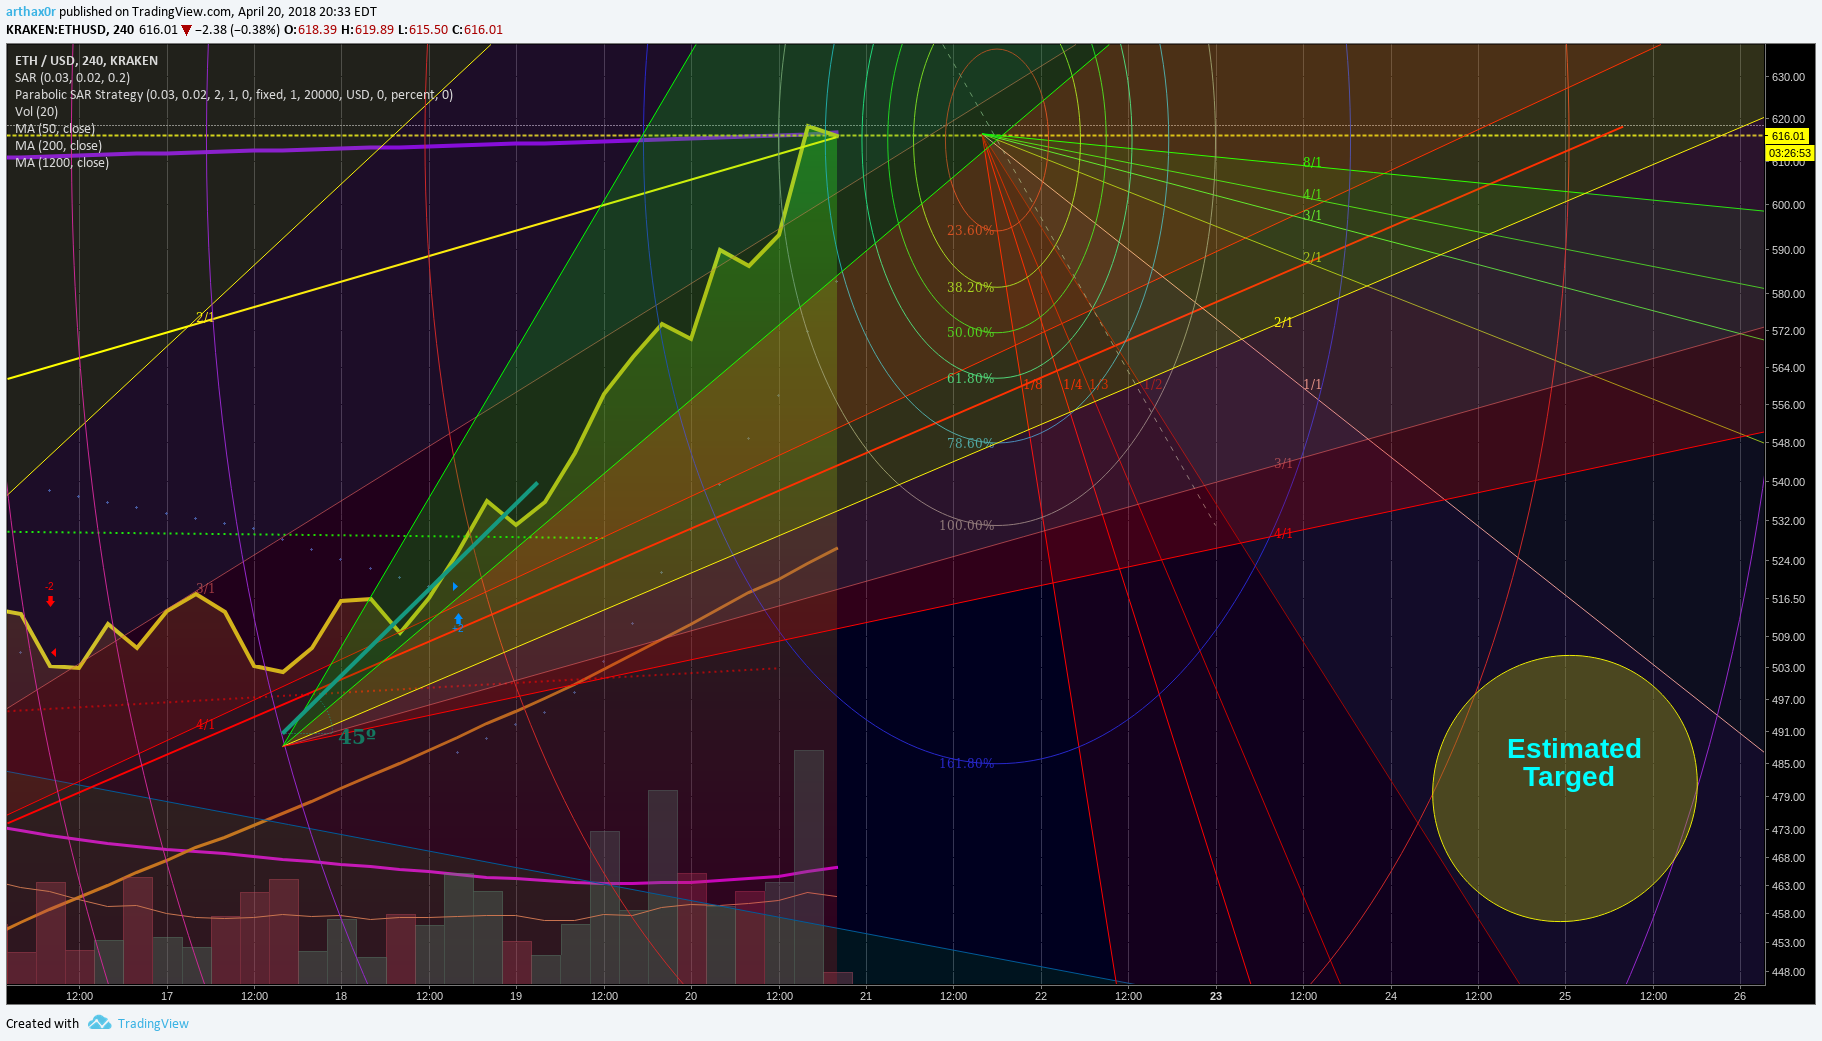Click the TradingView cloud logo icon
The width and height of the screenshot is (1822, 1041).
tap(99, 1022)
